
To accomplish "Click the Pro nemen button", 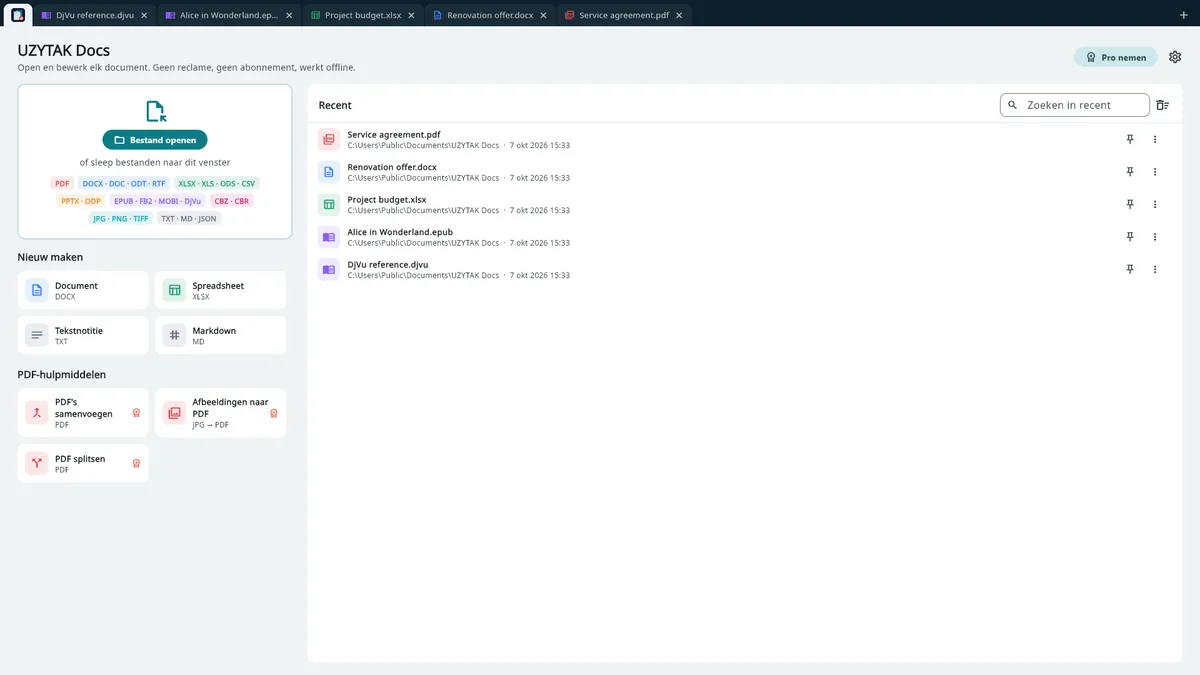I will pos(1116,57).
